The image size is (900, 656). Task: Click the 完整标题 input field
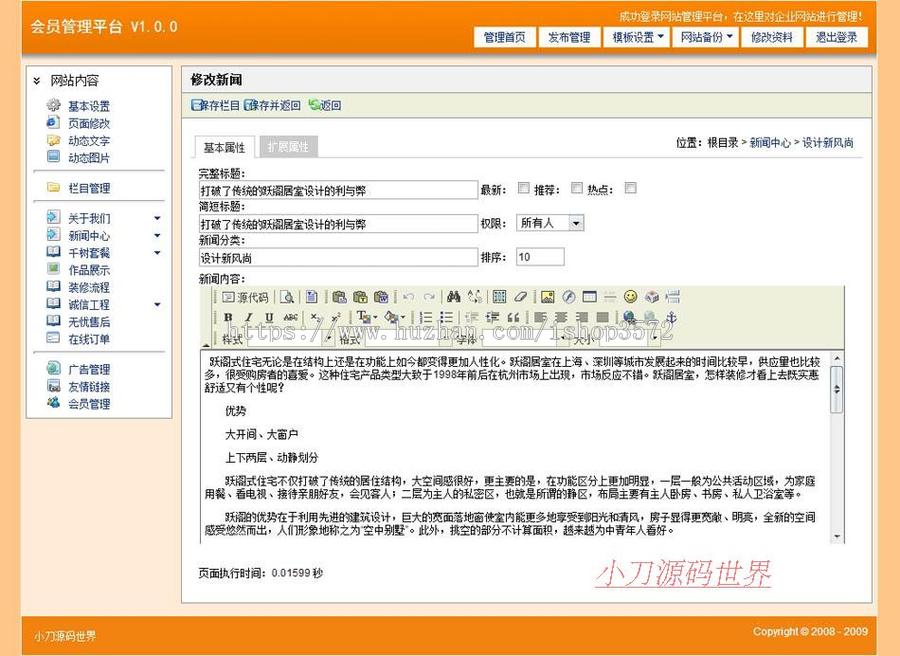pos(338,190)
